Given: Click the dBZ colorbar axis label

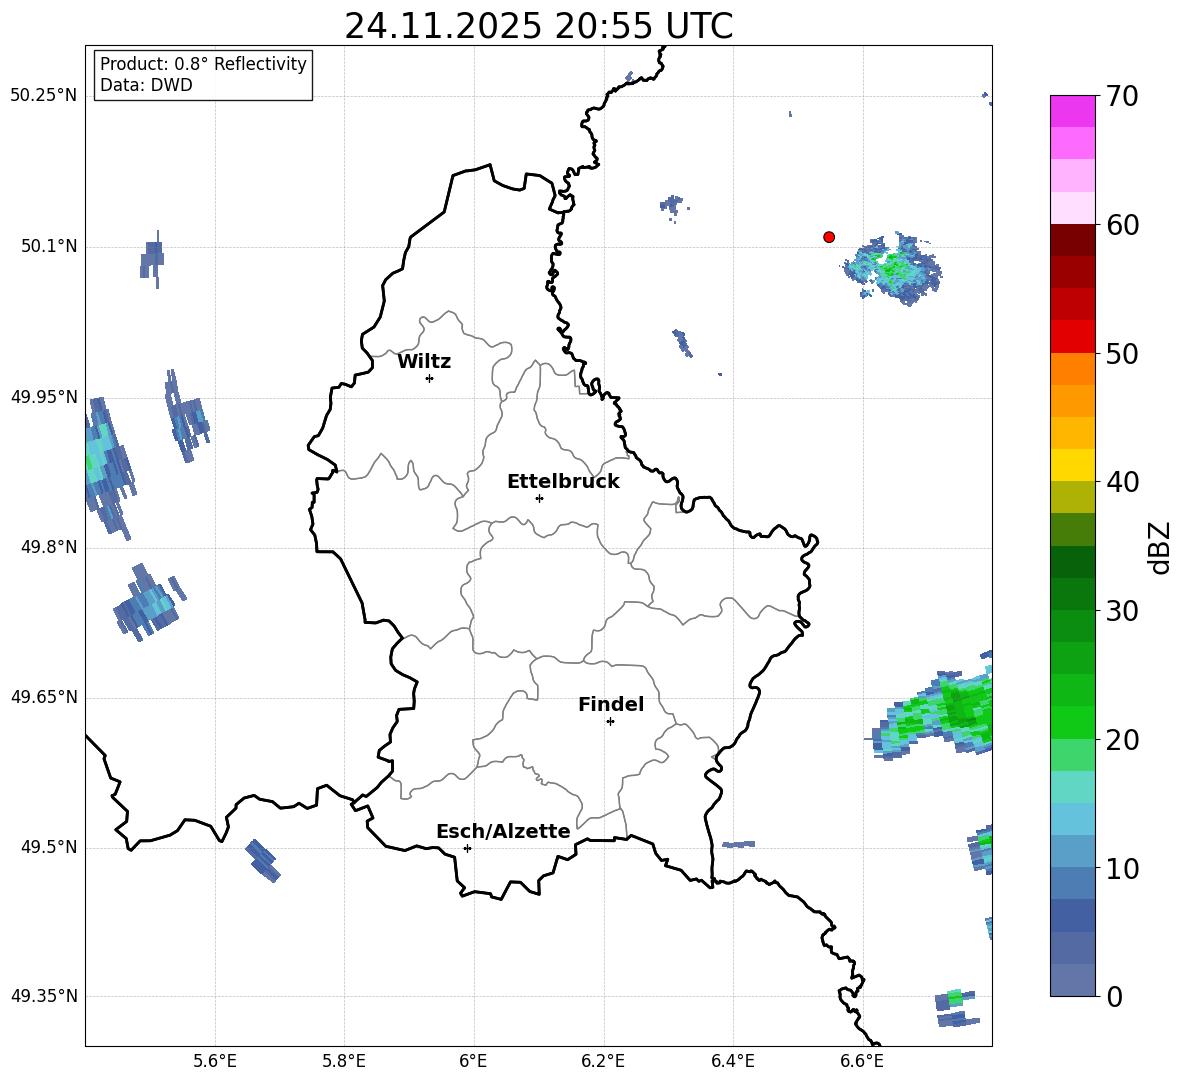Looking at the screenshot, I should click(1161, 547).
